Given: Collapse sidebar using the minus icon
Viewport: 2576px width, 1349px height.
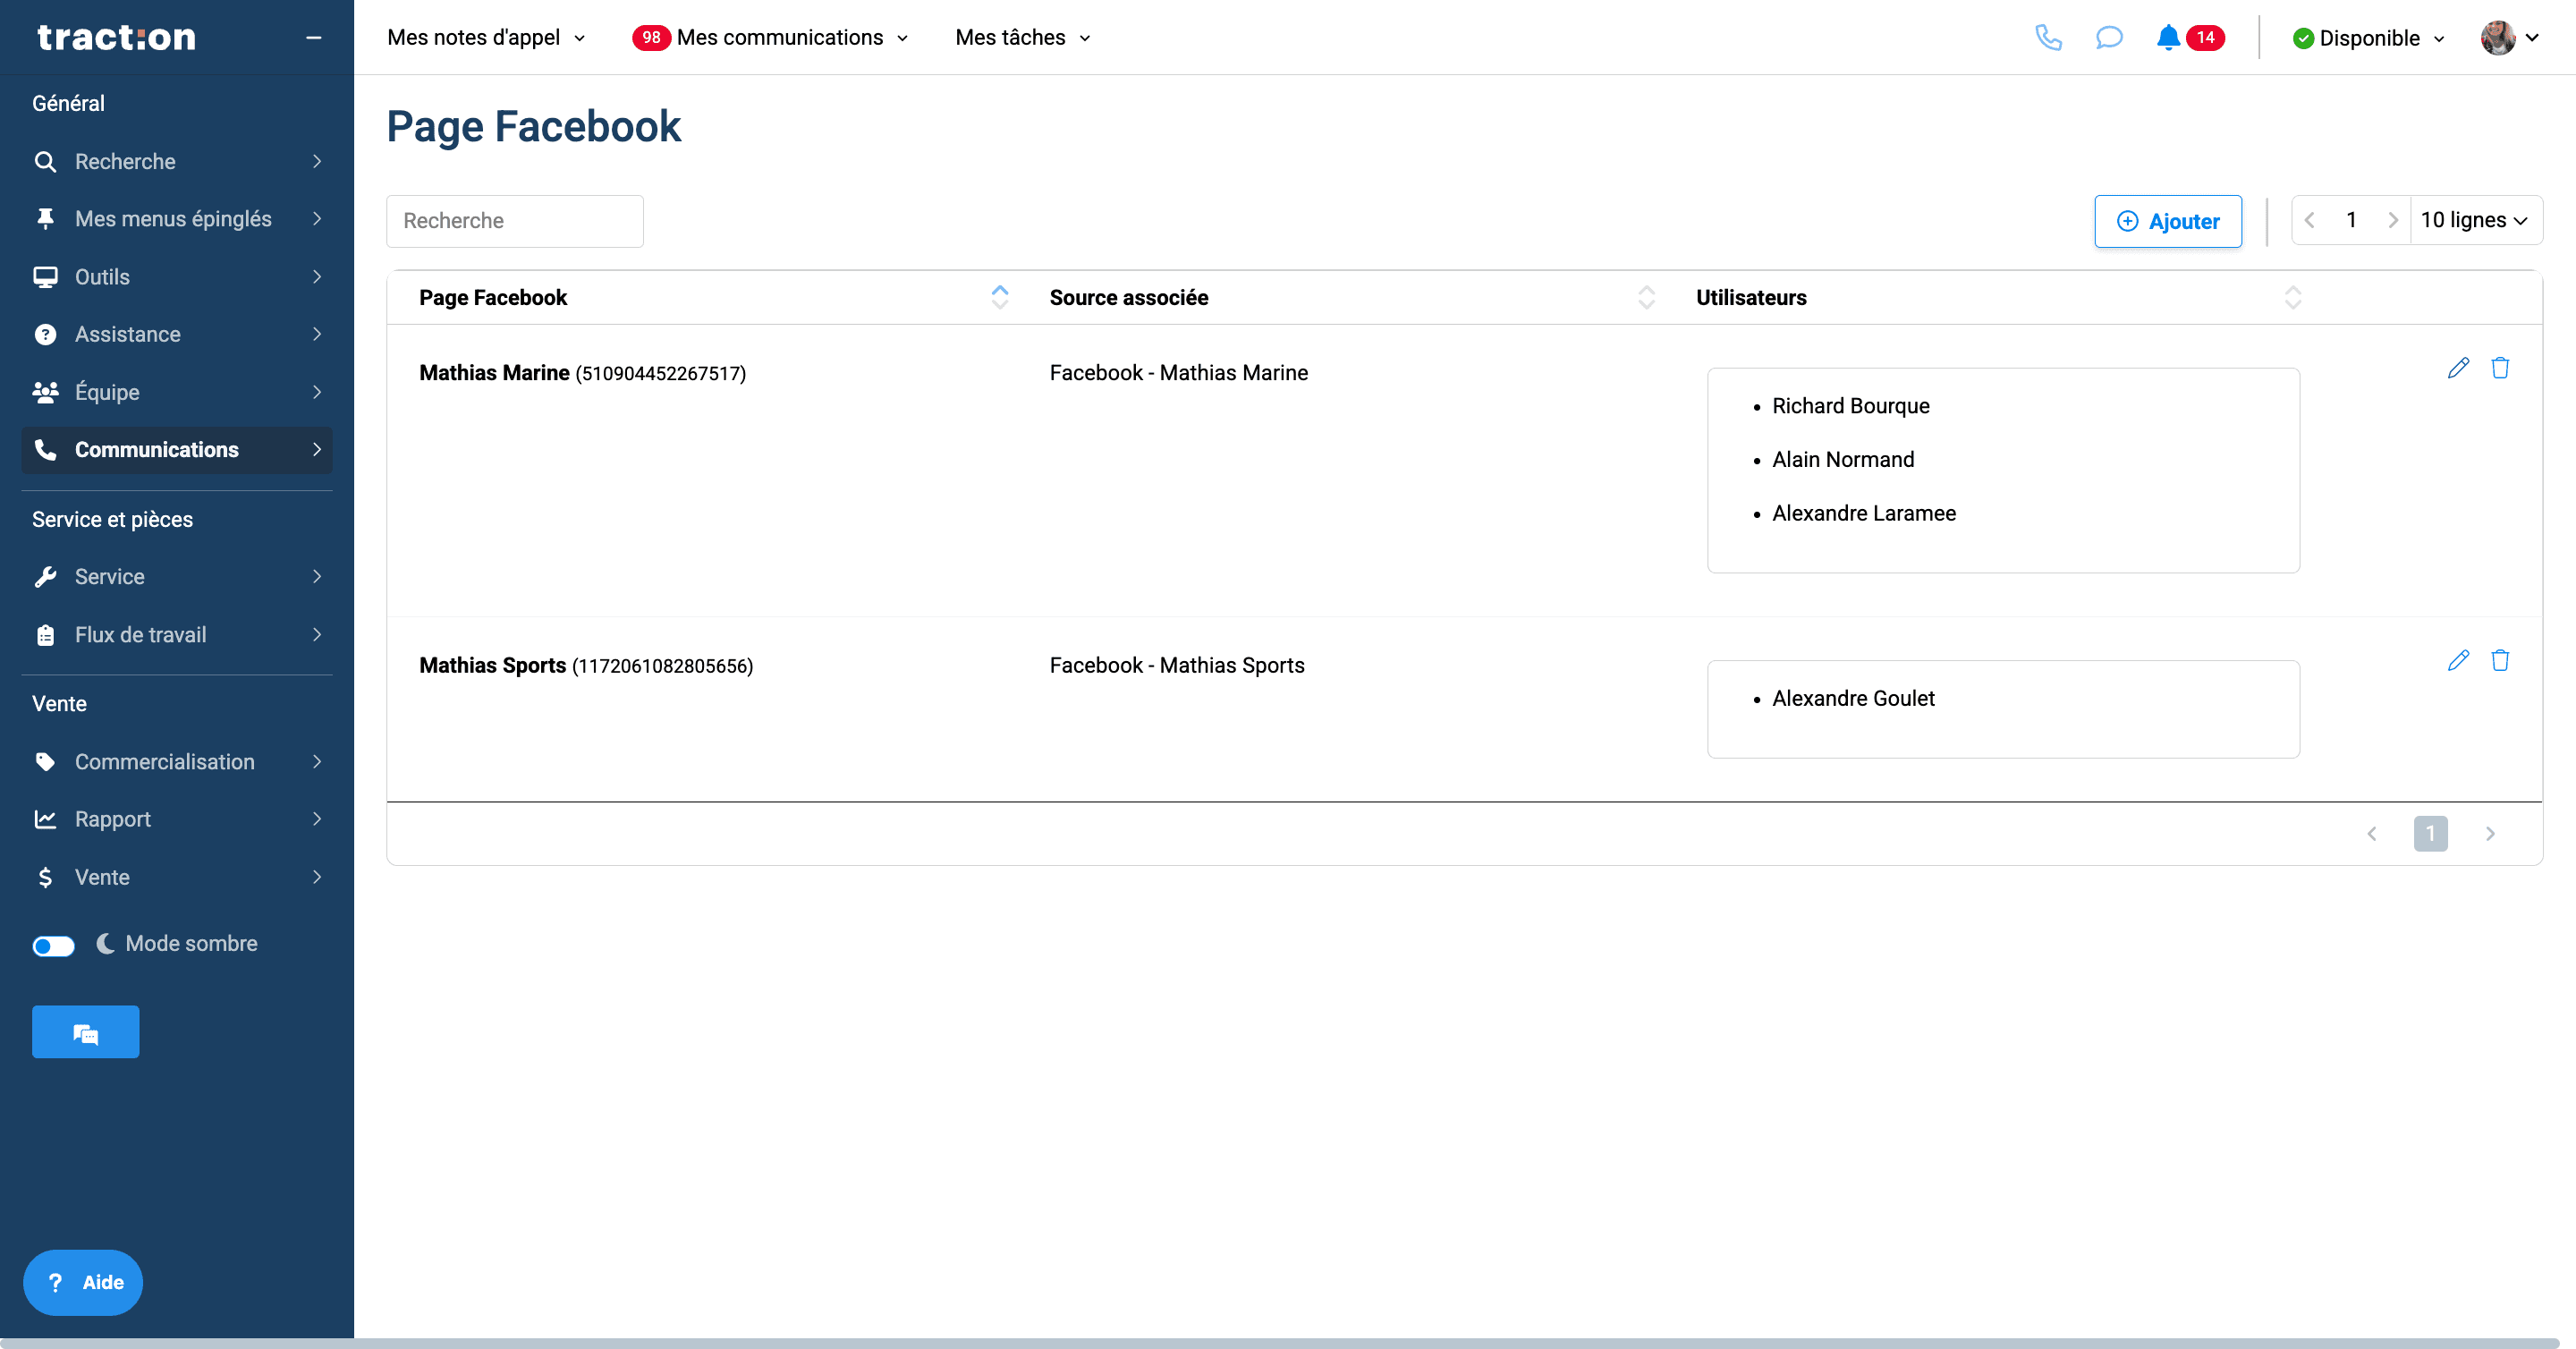Looking at the screenshot, I should [x=314, y=38].
